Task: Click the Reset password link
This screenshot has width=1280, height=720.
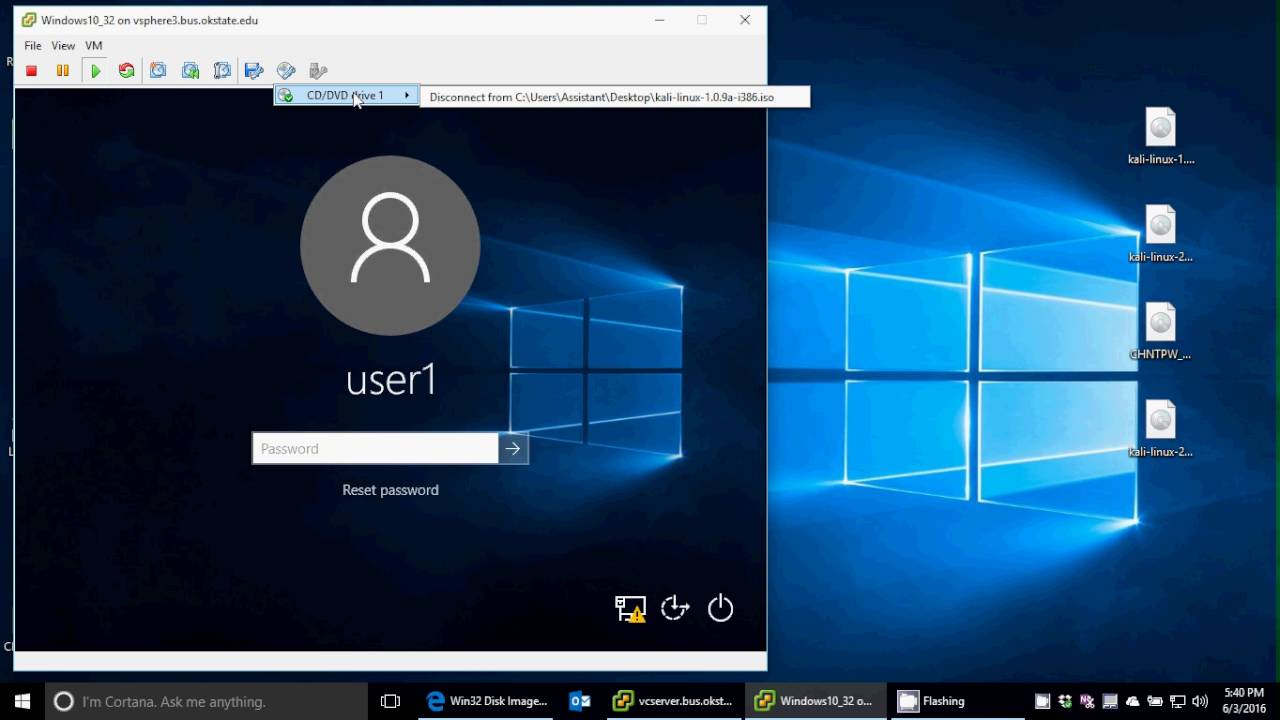Action: (390, 490)
